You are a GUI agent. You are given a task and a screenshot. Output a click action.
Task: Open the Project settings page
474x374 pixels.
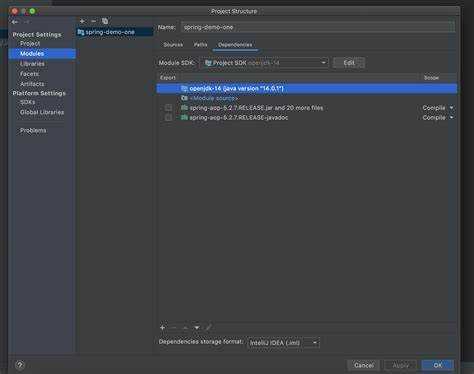coord(30,43)
